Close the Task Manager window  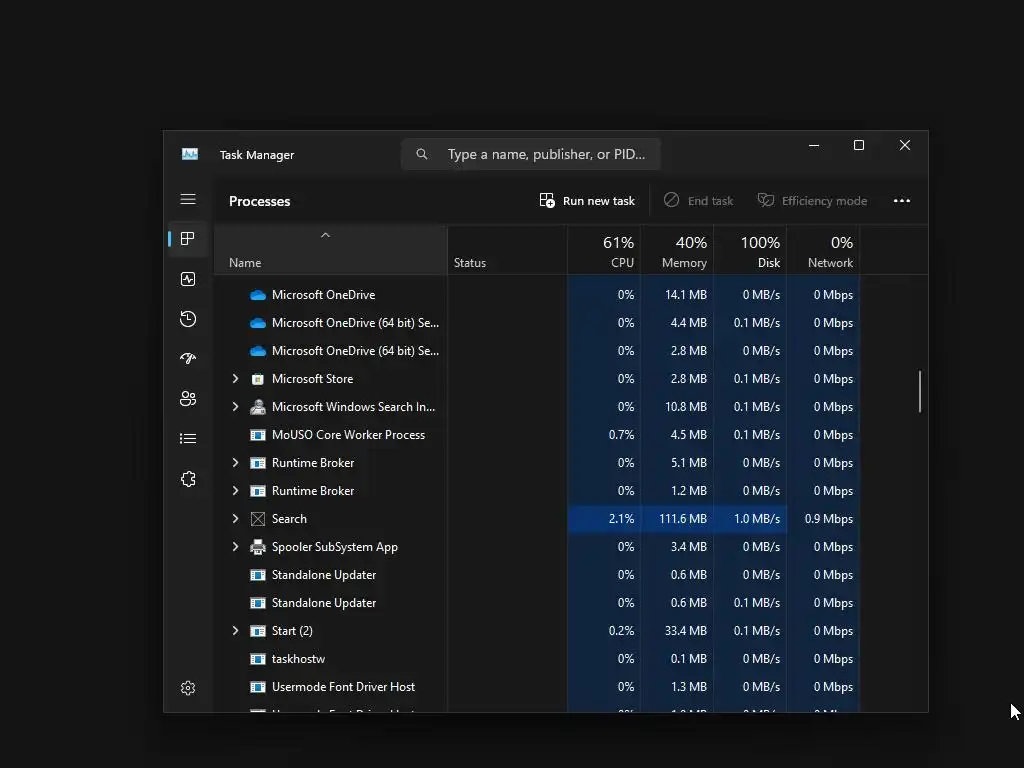(904, 146)
